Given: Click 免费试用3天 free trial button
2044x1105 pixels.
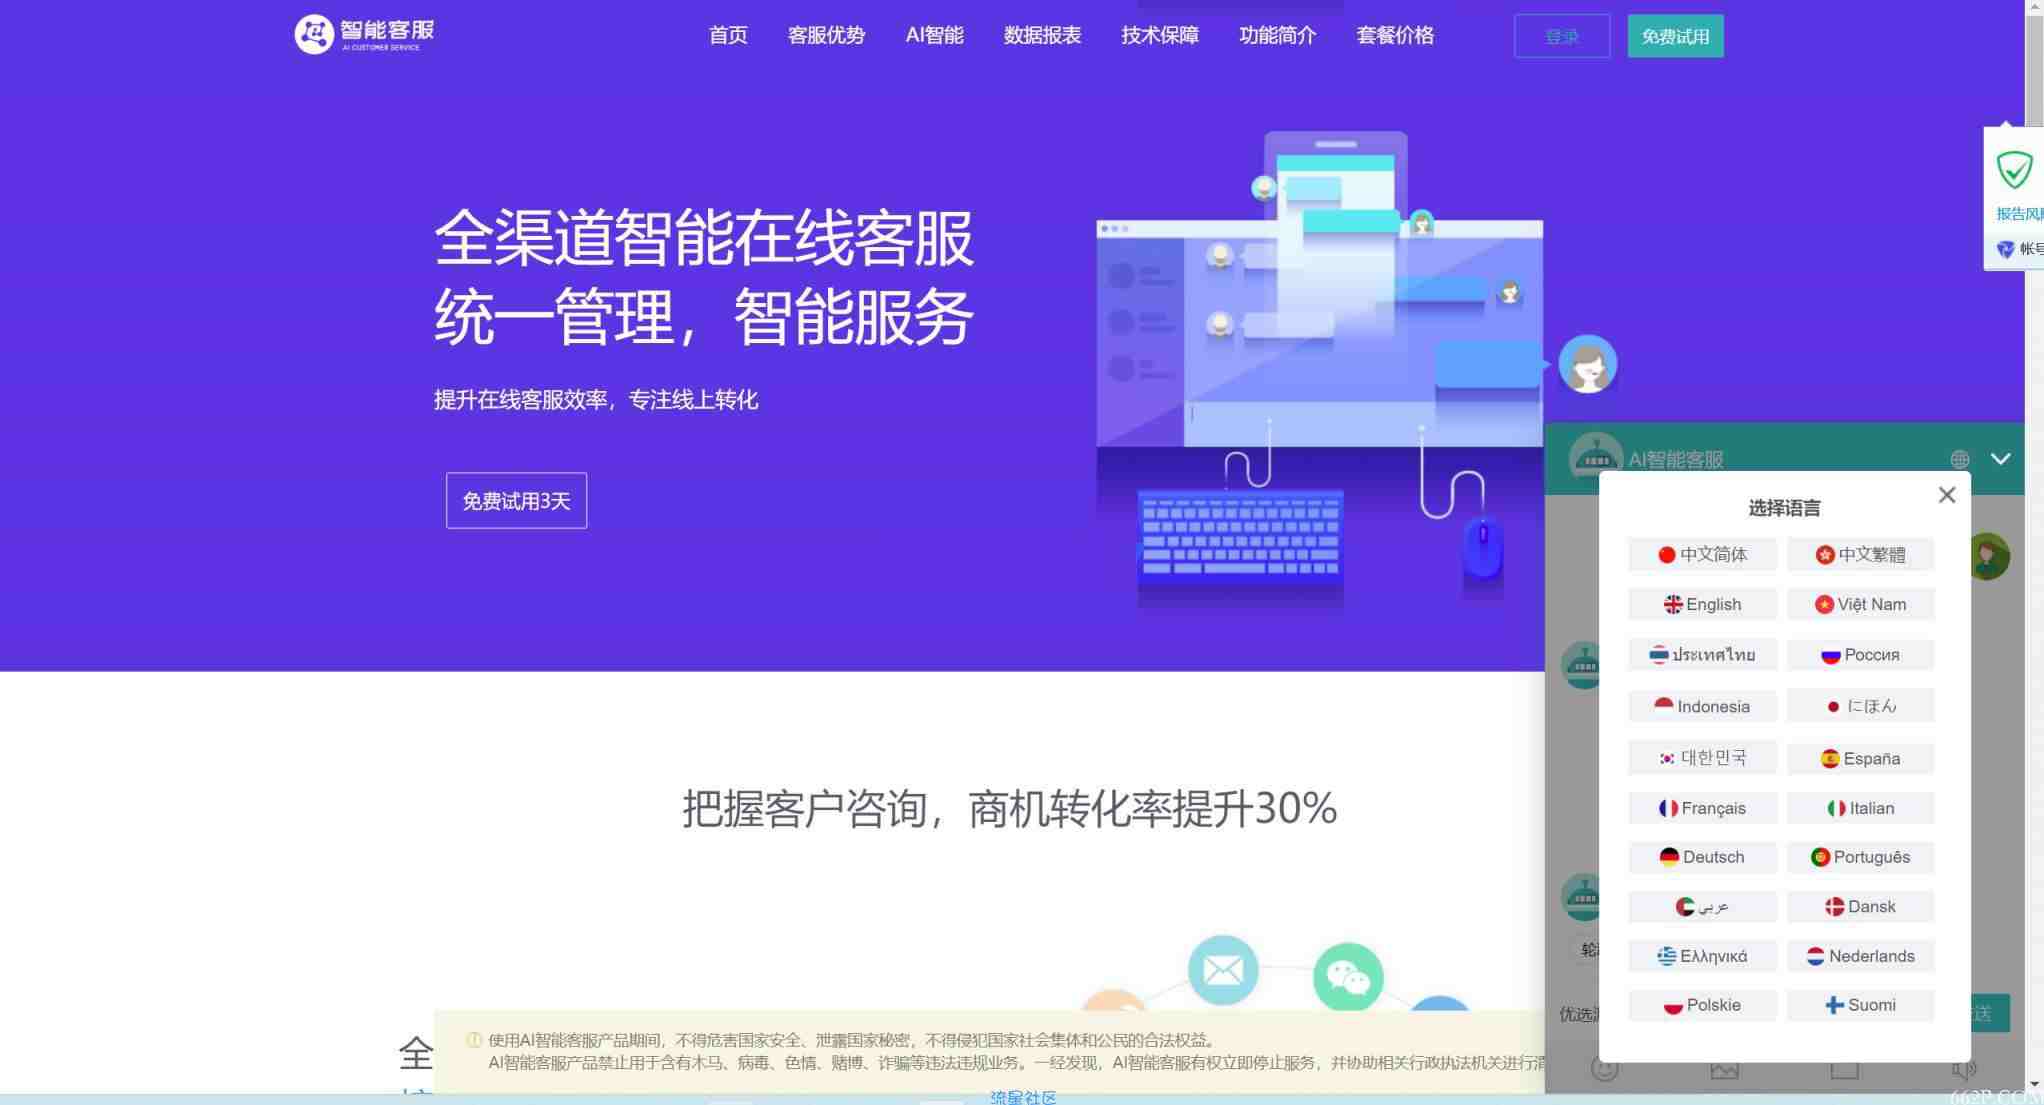Looking at the screenshot, I should (x=517, y=501).
